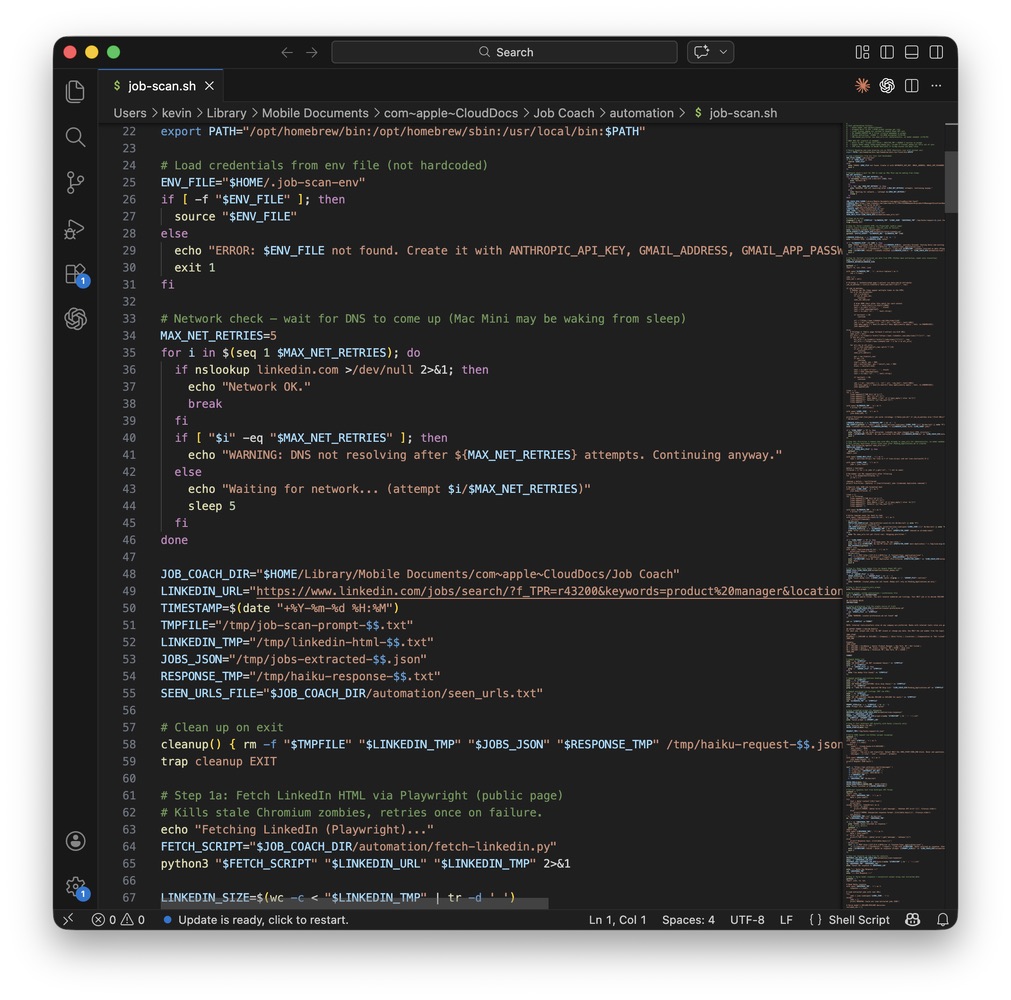1011x1000 pixels.
Task: Click MAX_NET_RETRIES=5 on line 34
Action: point(219,336)
